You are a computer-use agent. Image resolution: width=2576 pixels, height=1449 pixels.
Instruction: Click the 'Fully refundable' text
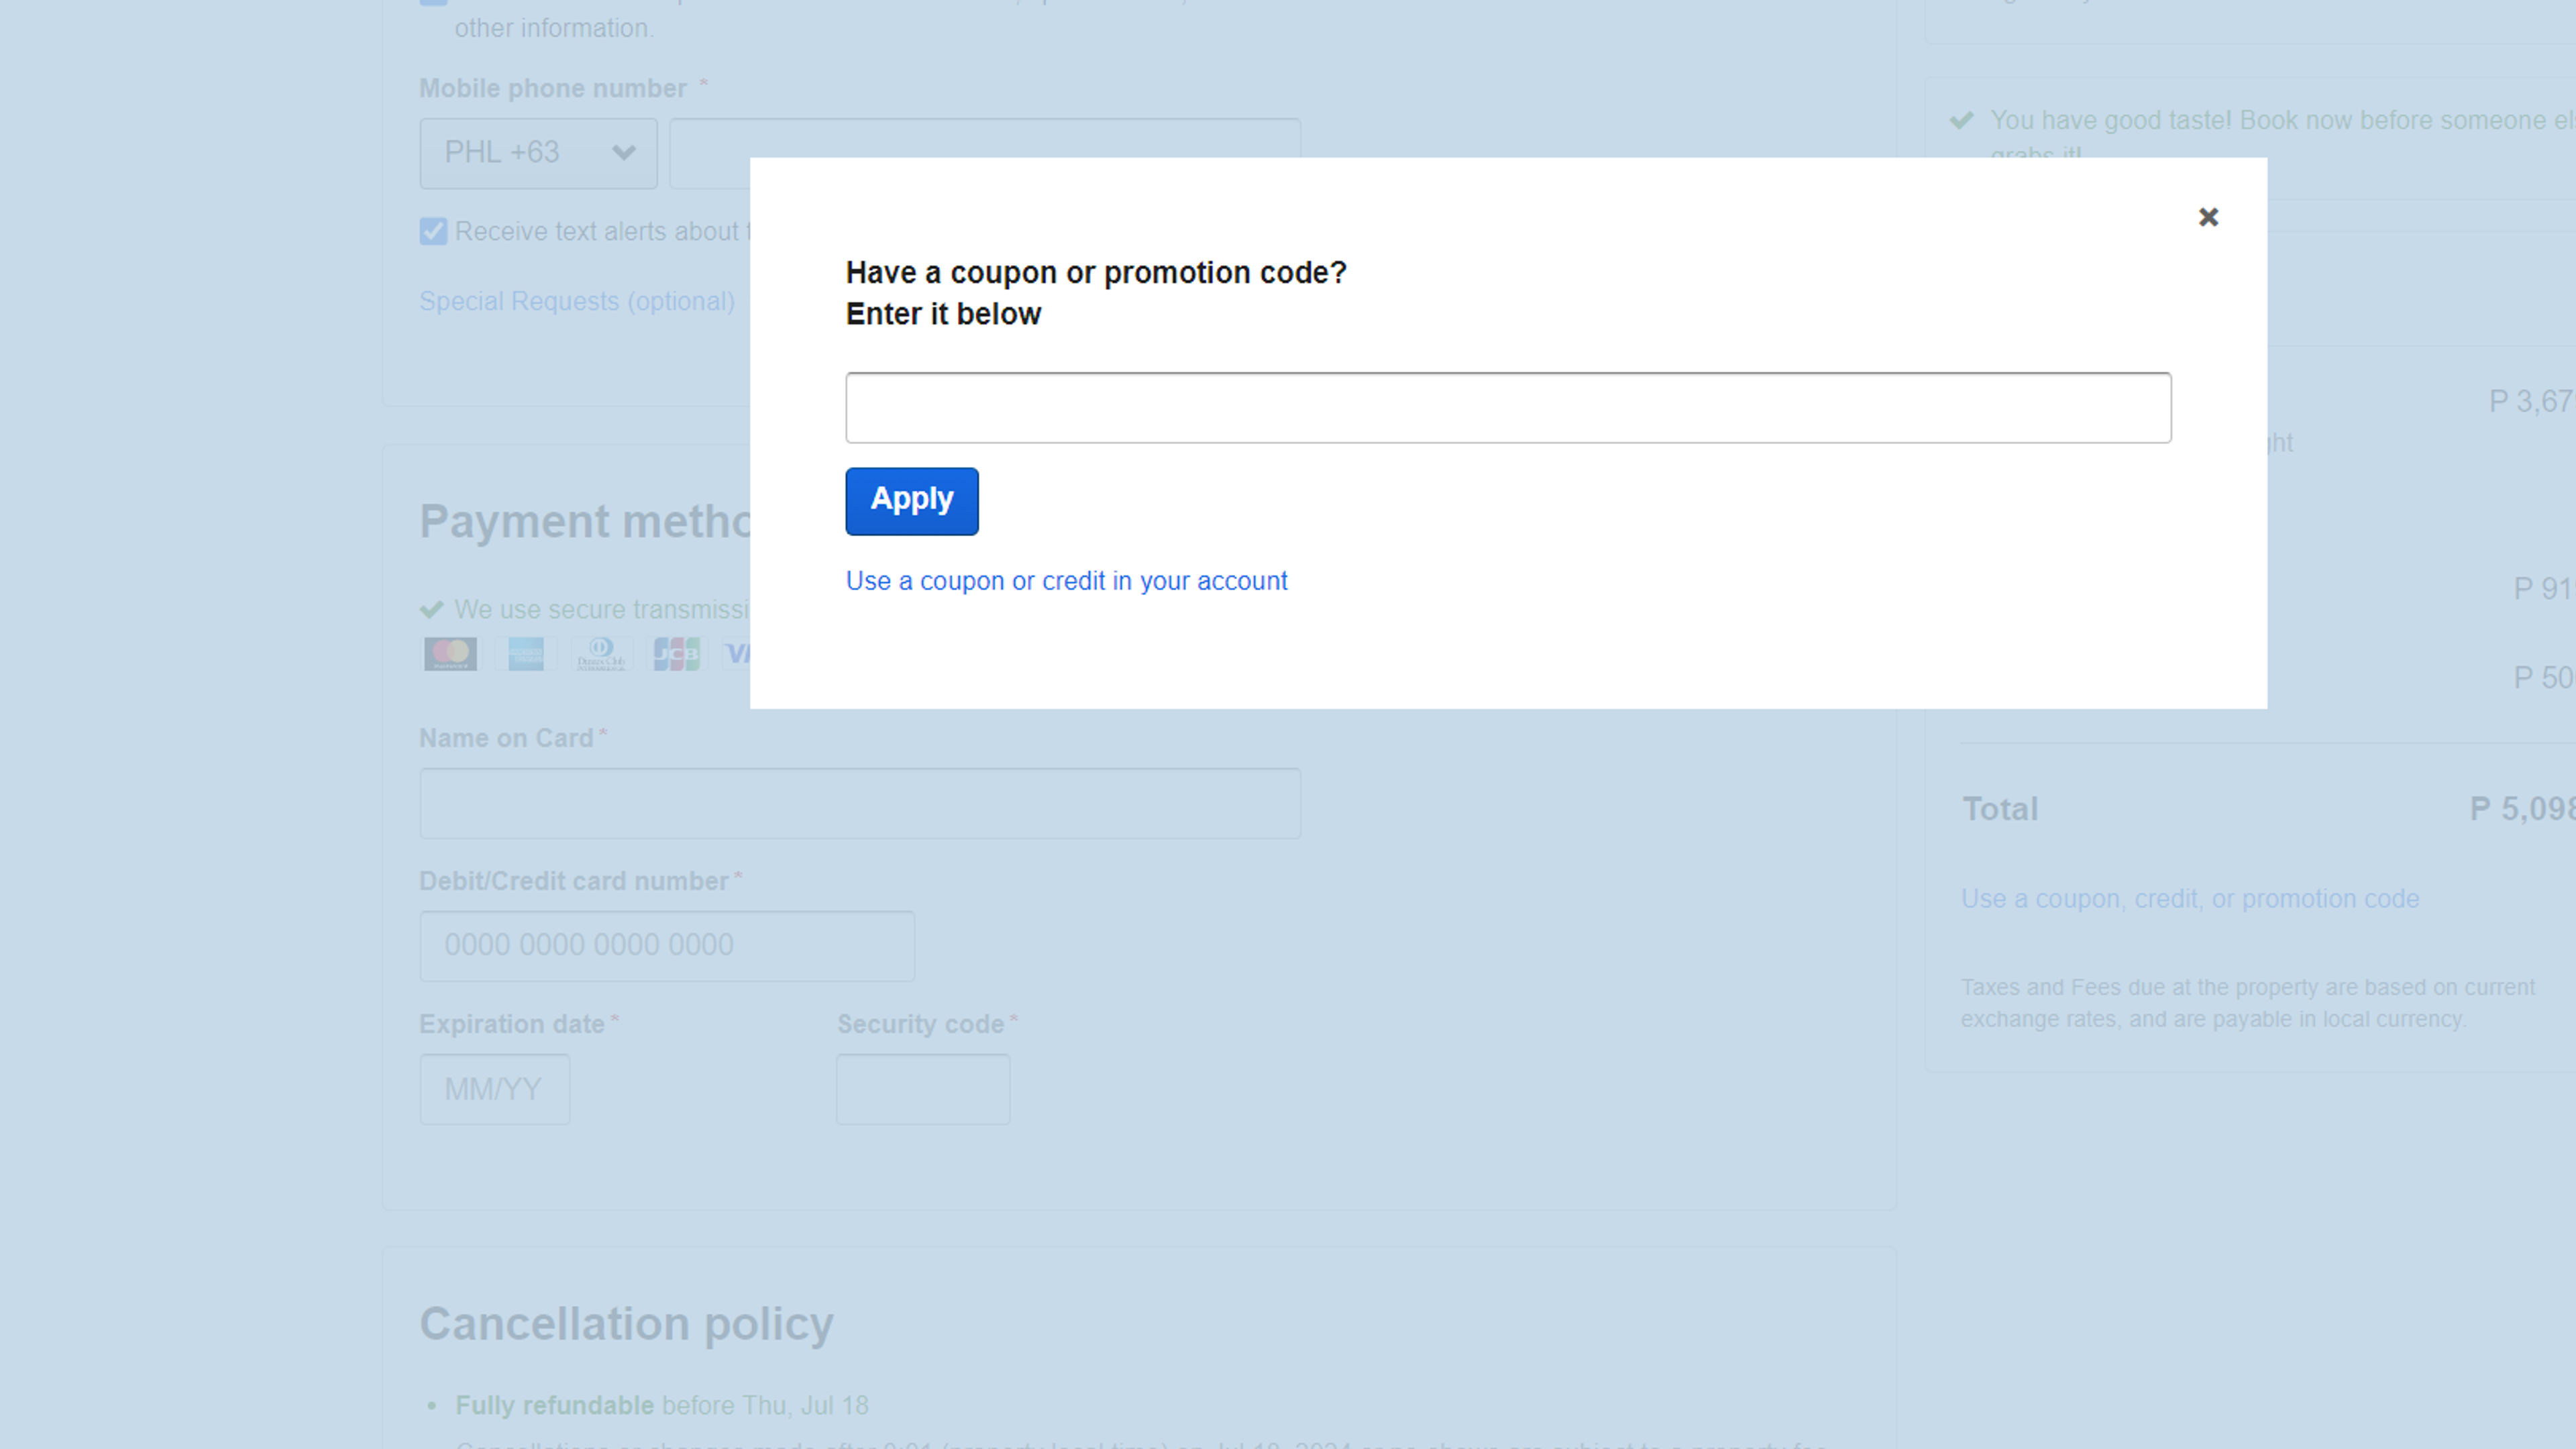click(x=554, y=1405)
